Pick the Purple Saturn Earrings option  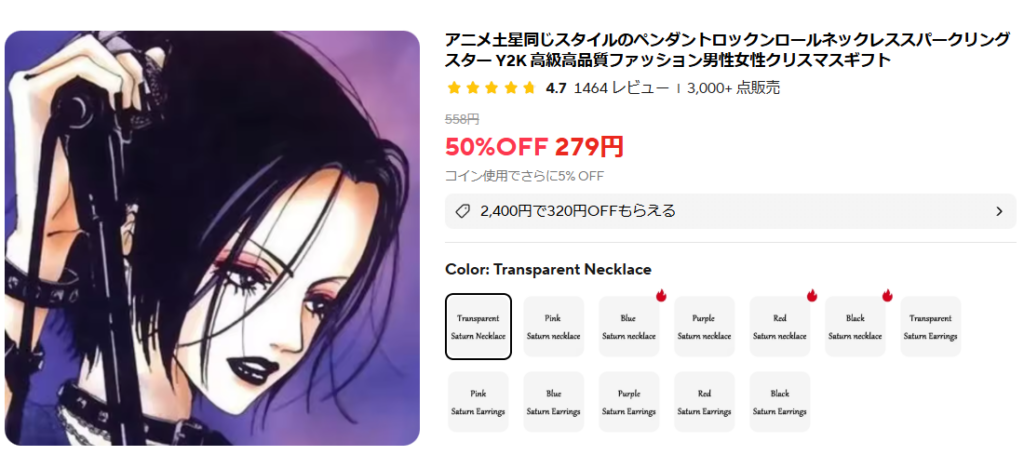[x=629, y=401]
